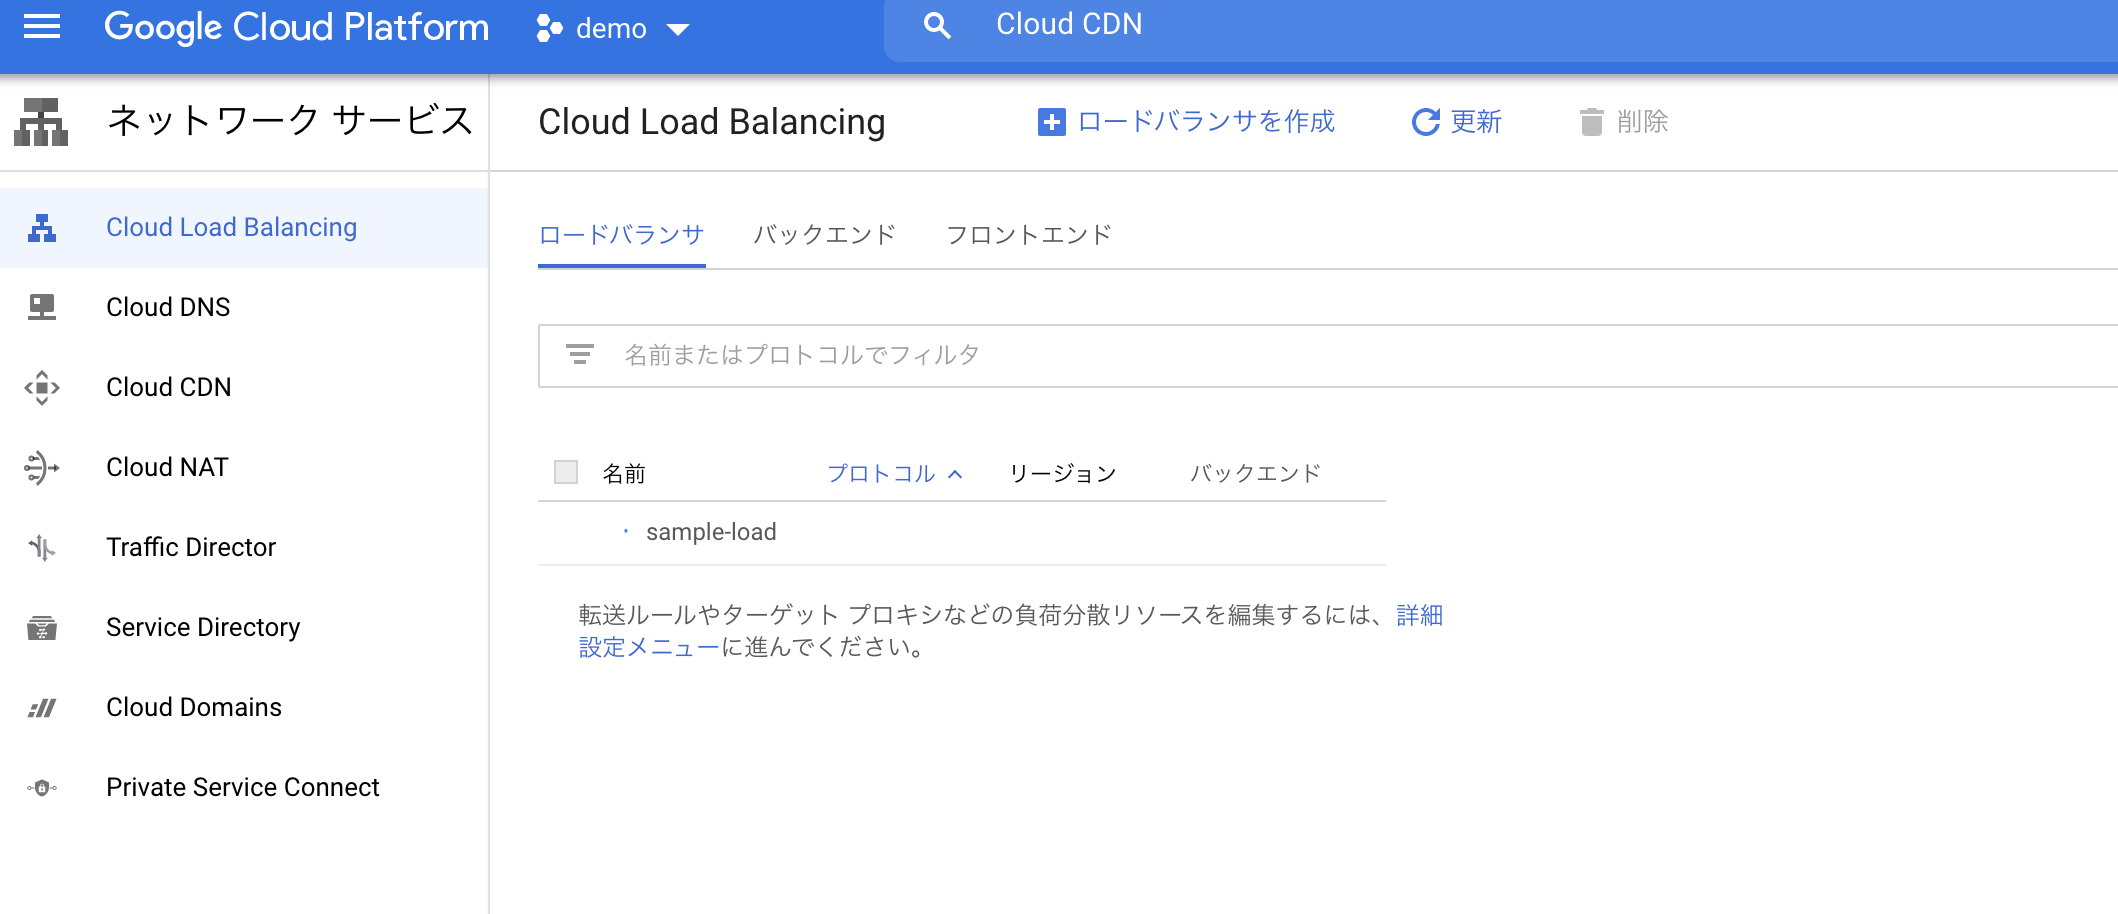The width and height of the screenshot is (2118, 914).
Task: Click the ネットワーク サービス network icon
Action: [x=41, y=122]
